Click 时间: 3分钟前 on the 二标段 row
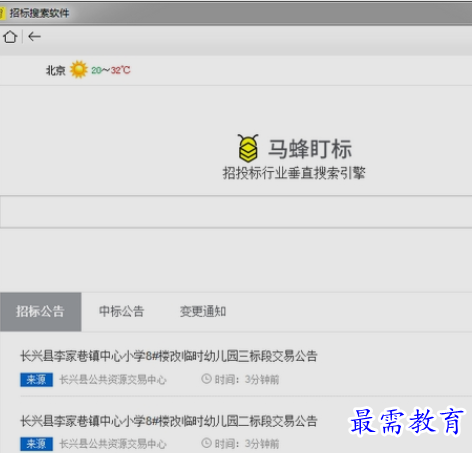This screenshot has height=453, width=472. 247,444
